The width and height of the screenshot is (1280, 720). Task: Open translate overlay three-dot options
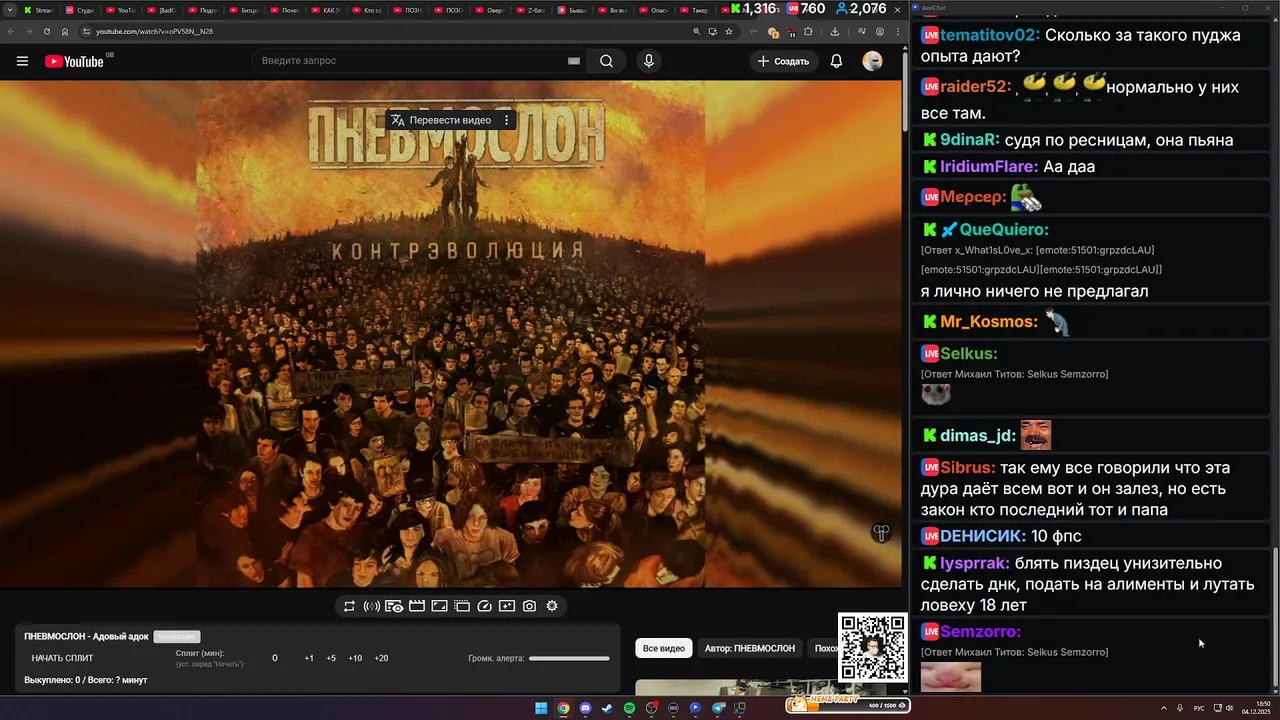click(x=507, y=120)
